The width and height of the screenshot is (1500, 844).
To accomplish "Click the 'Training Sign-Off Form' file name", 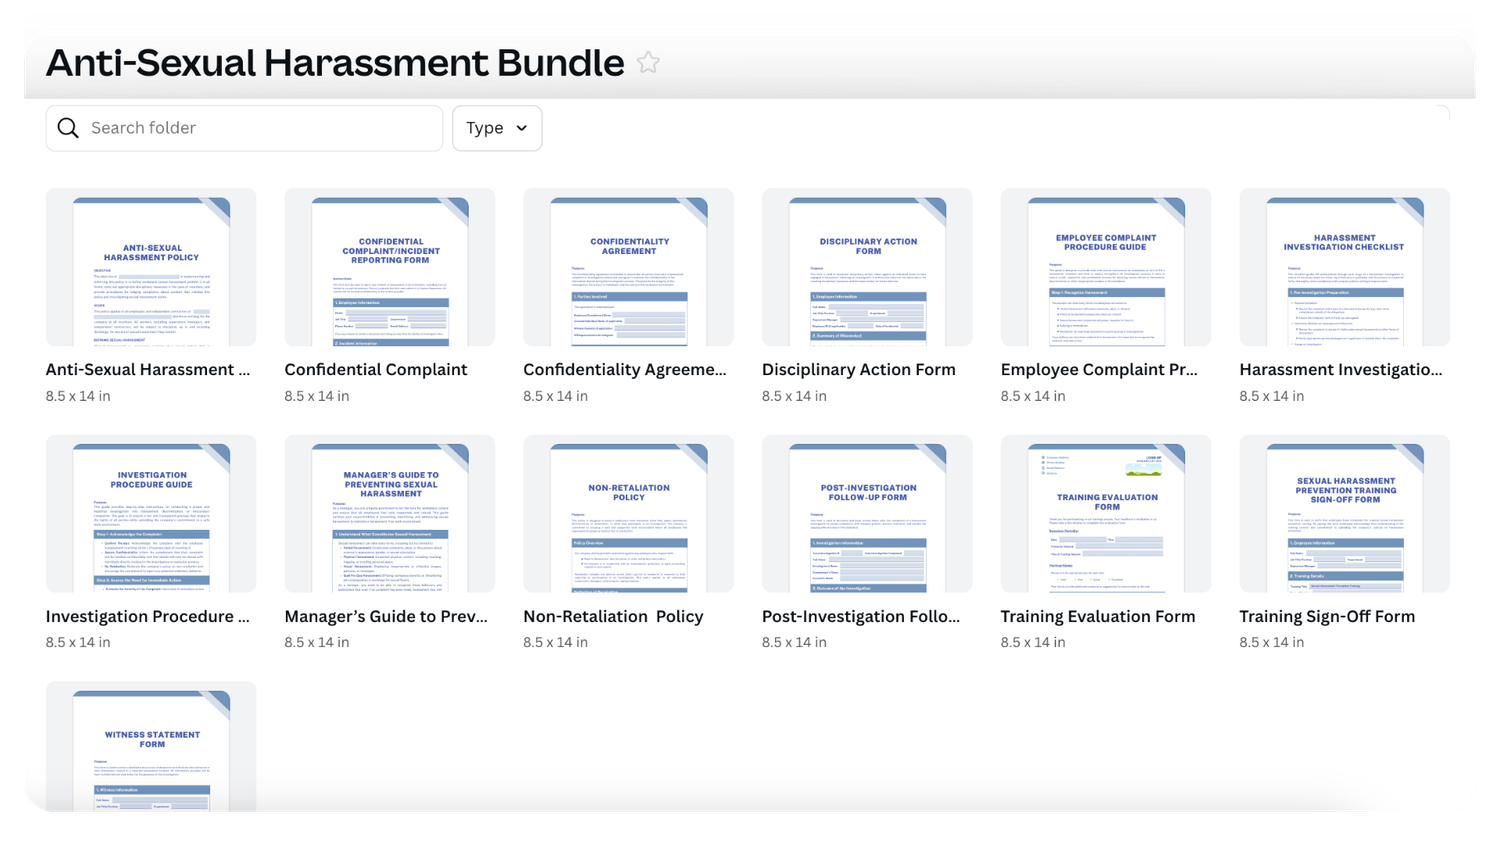I will [x=1327, y=617].
